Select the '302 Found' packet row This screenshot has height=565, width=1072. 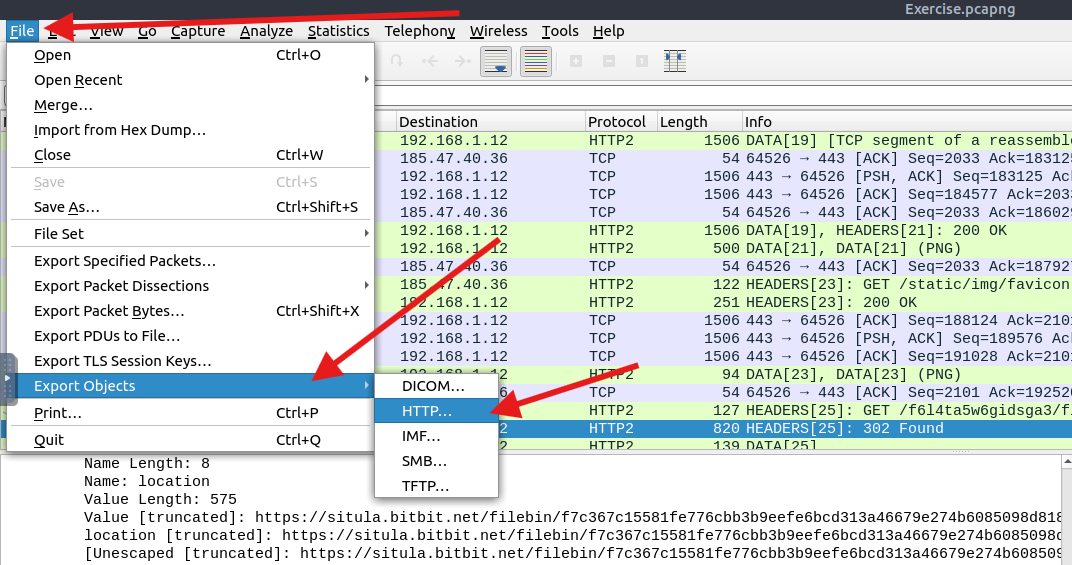(x=784, y=428)
